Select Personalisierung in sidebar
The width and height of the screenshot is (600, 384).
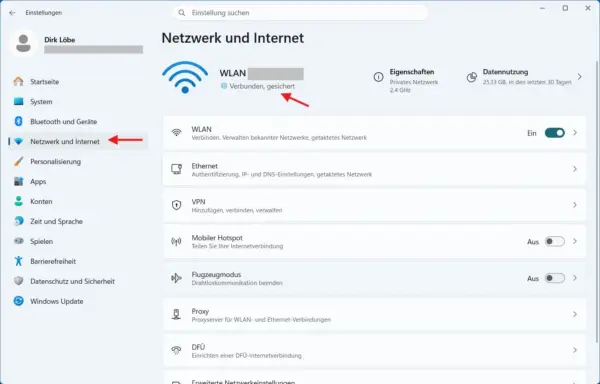78,161
